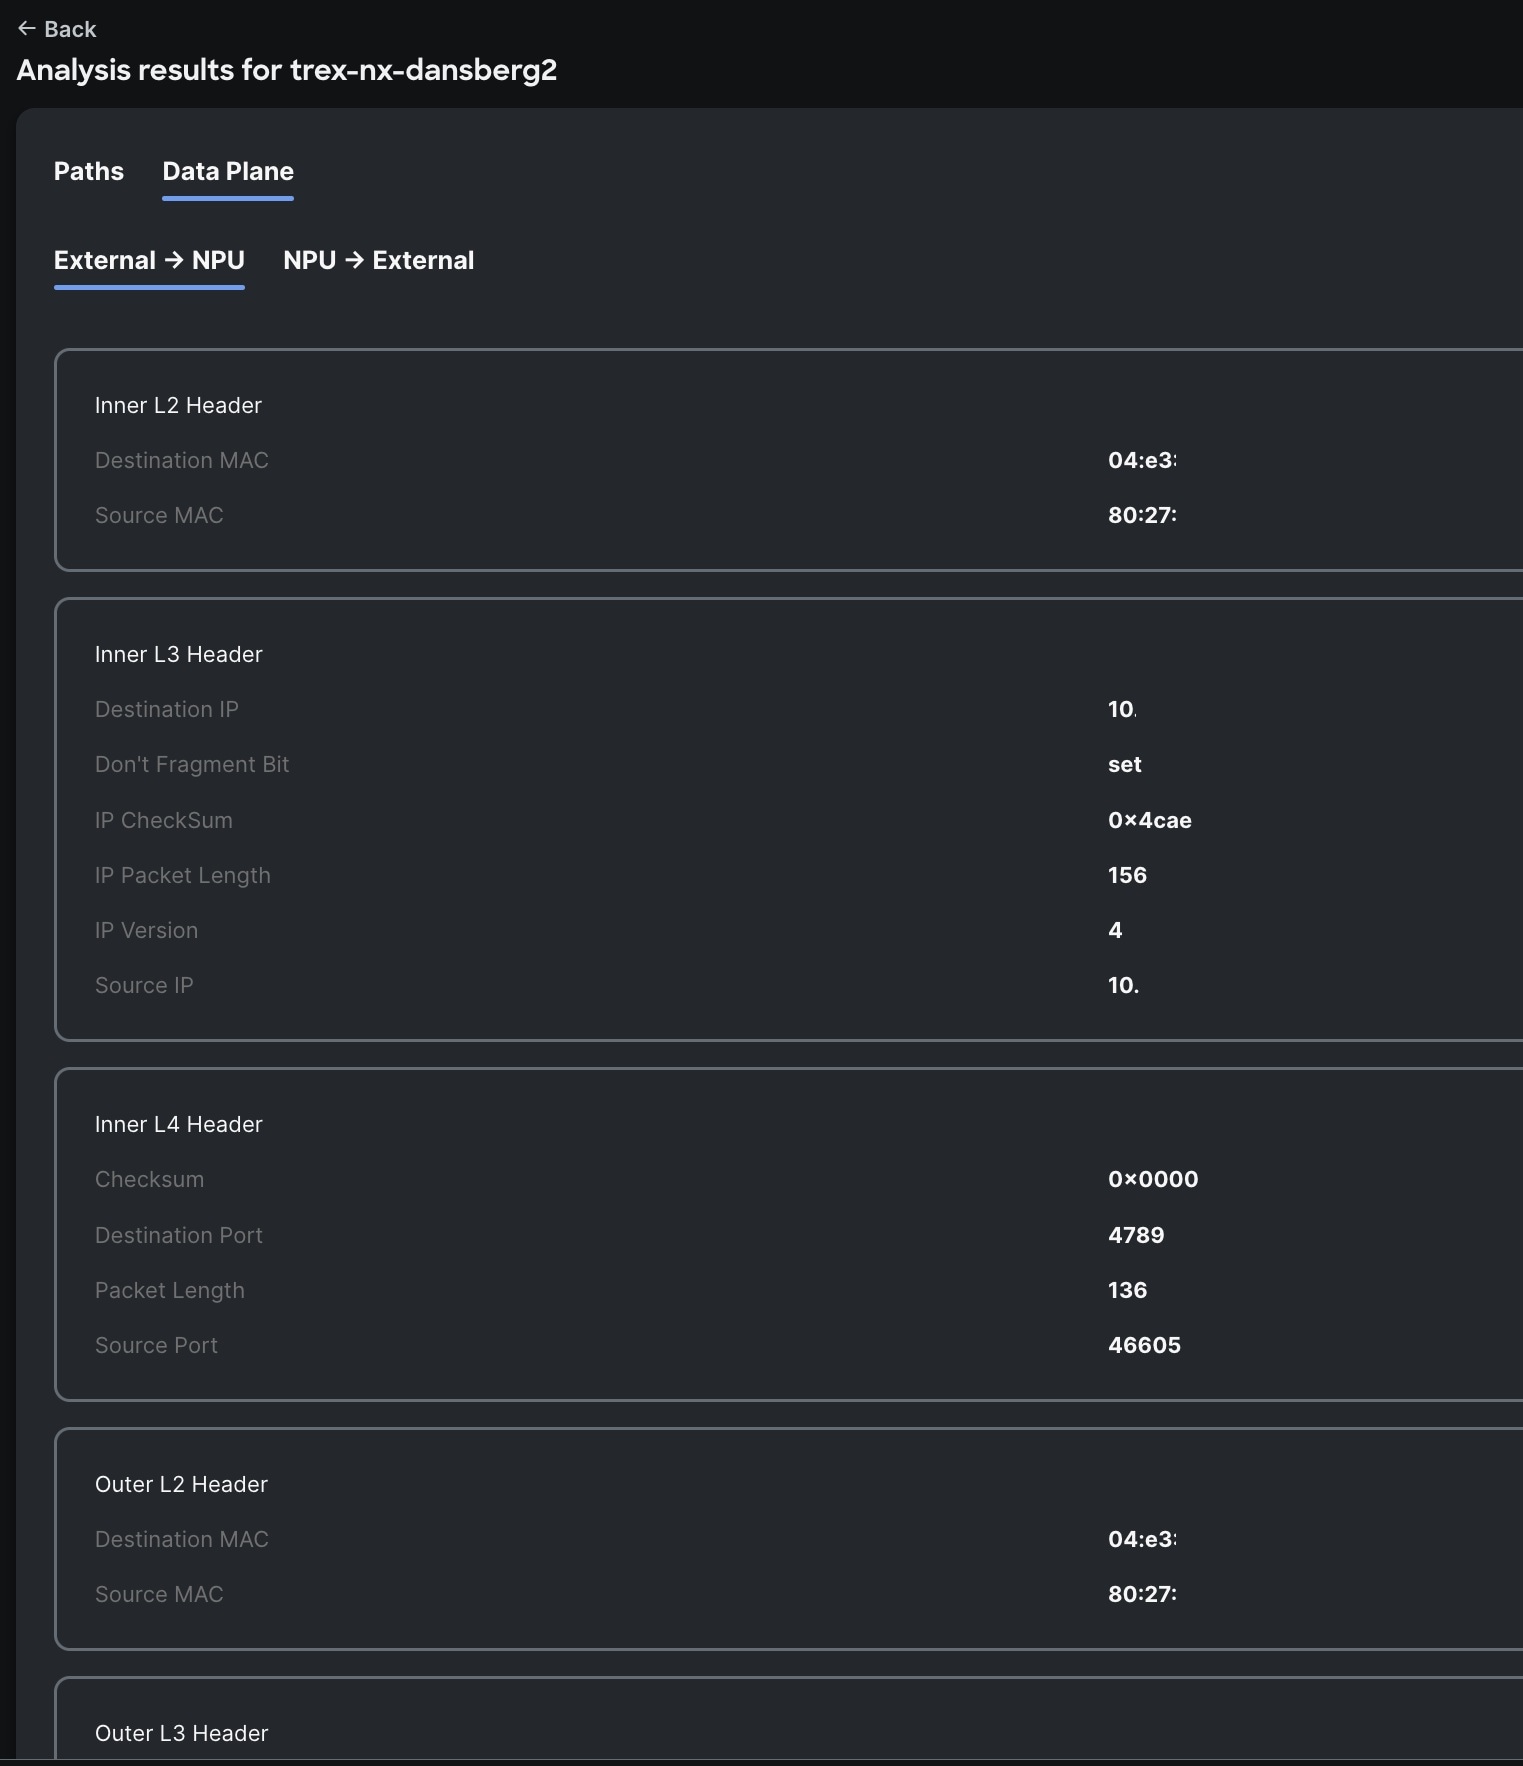This screenshot has width=1523, height=1766.
Task: Click the Inner L2 Header title
Action: (178, 405)
